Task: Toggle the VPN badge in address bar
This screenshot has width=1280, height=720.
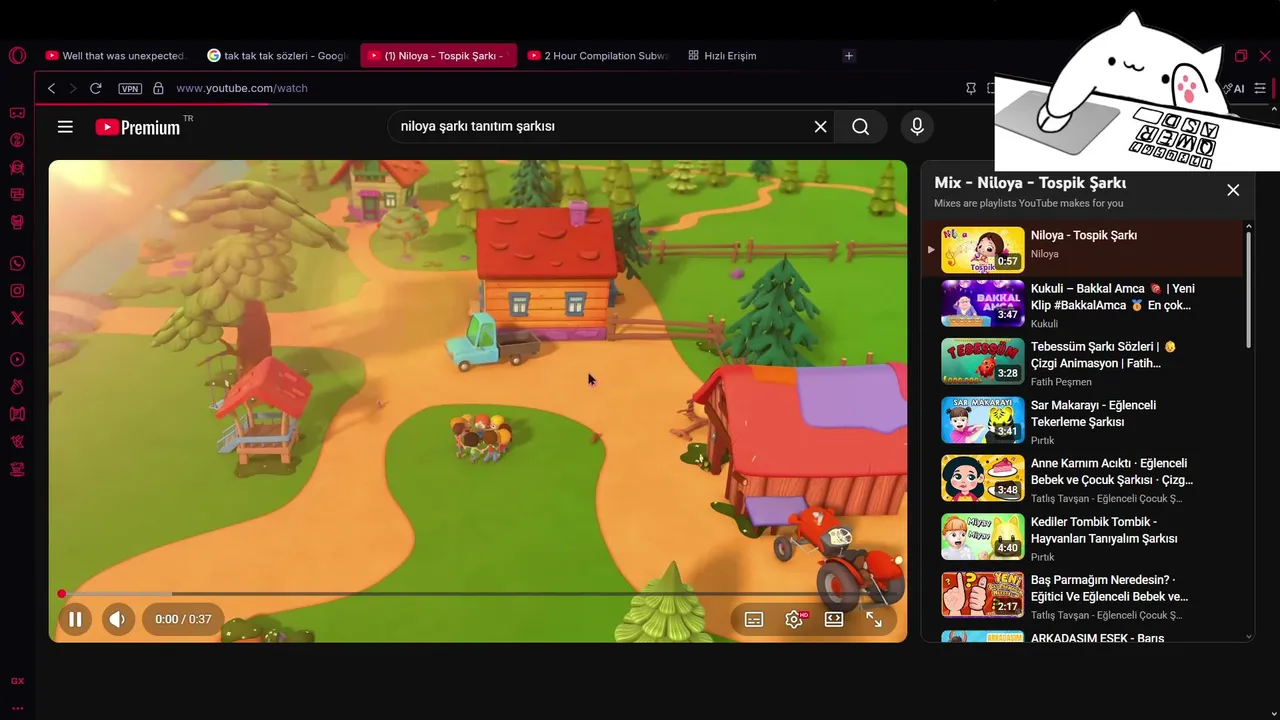Action: pyautogui.click(x=130, y=88)
